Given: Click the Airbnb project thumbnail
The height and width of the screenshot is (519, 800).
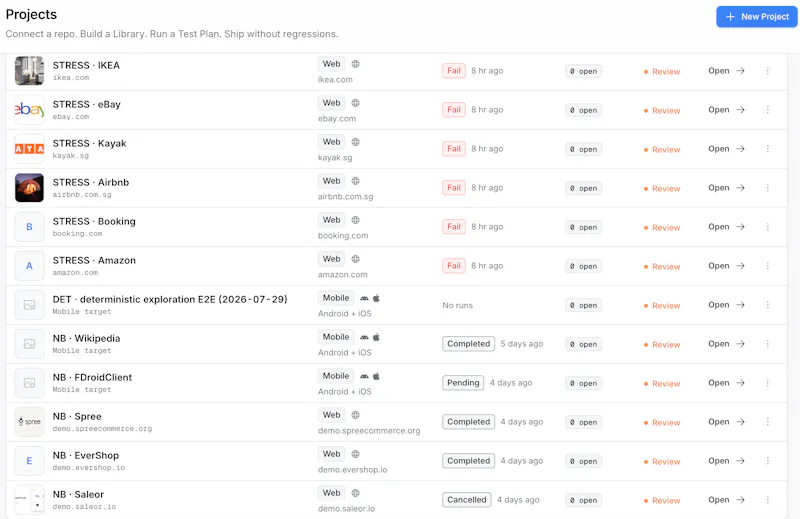Looking at the screenshot, I should [29, 188].
